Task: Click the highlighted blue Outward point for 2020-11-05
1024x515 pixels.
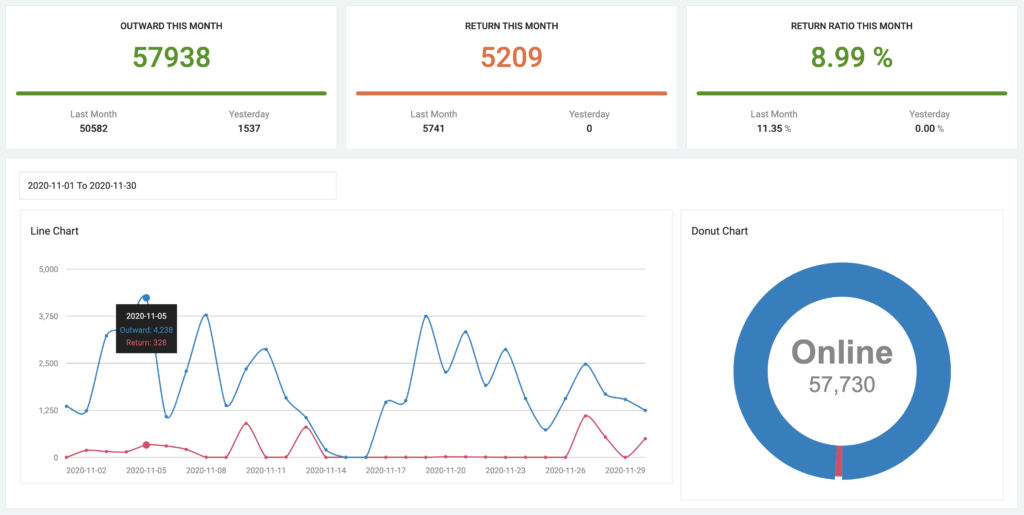Action: (146, 298)
